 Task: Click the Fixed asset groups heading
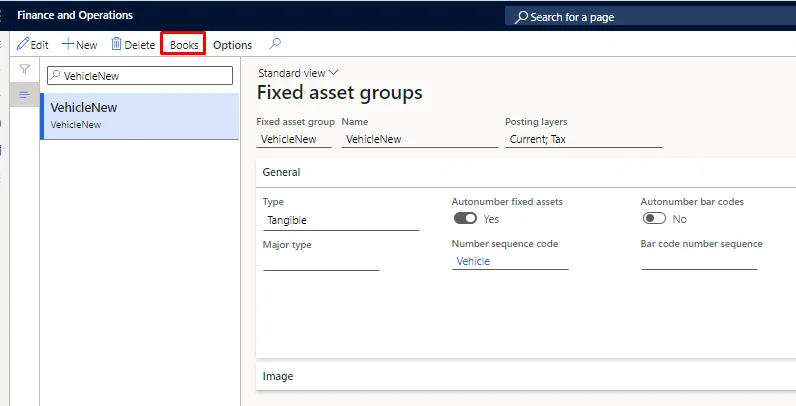point(340,93)
